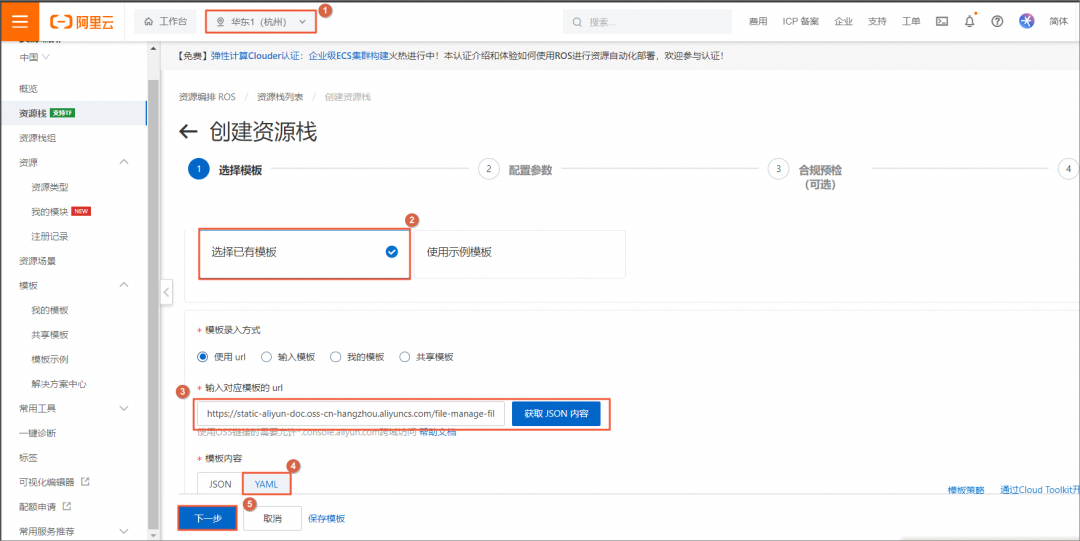Open the 帮助文档 link

pyautogui.click(x=437, y=432)
